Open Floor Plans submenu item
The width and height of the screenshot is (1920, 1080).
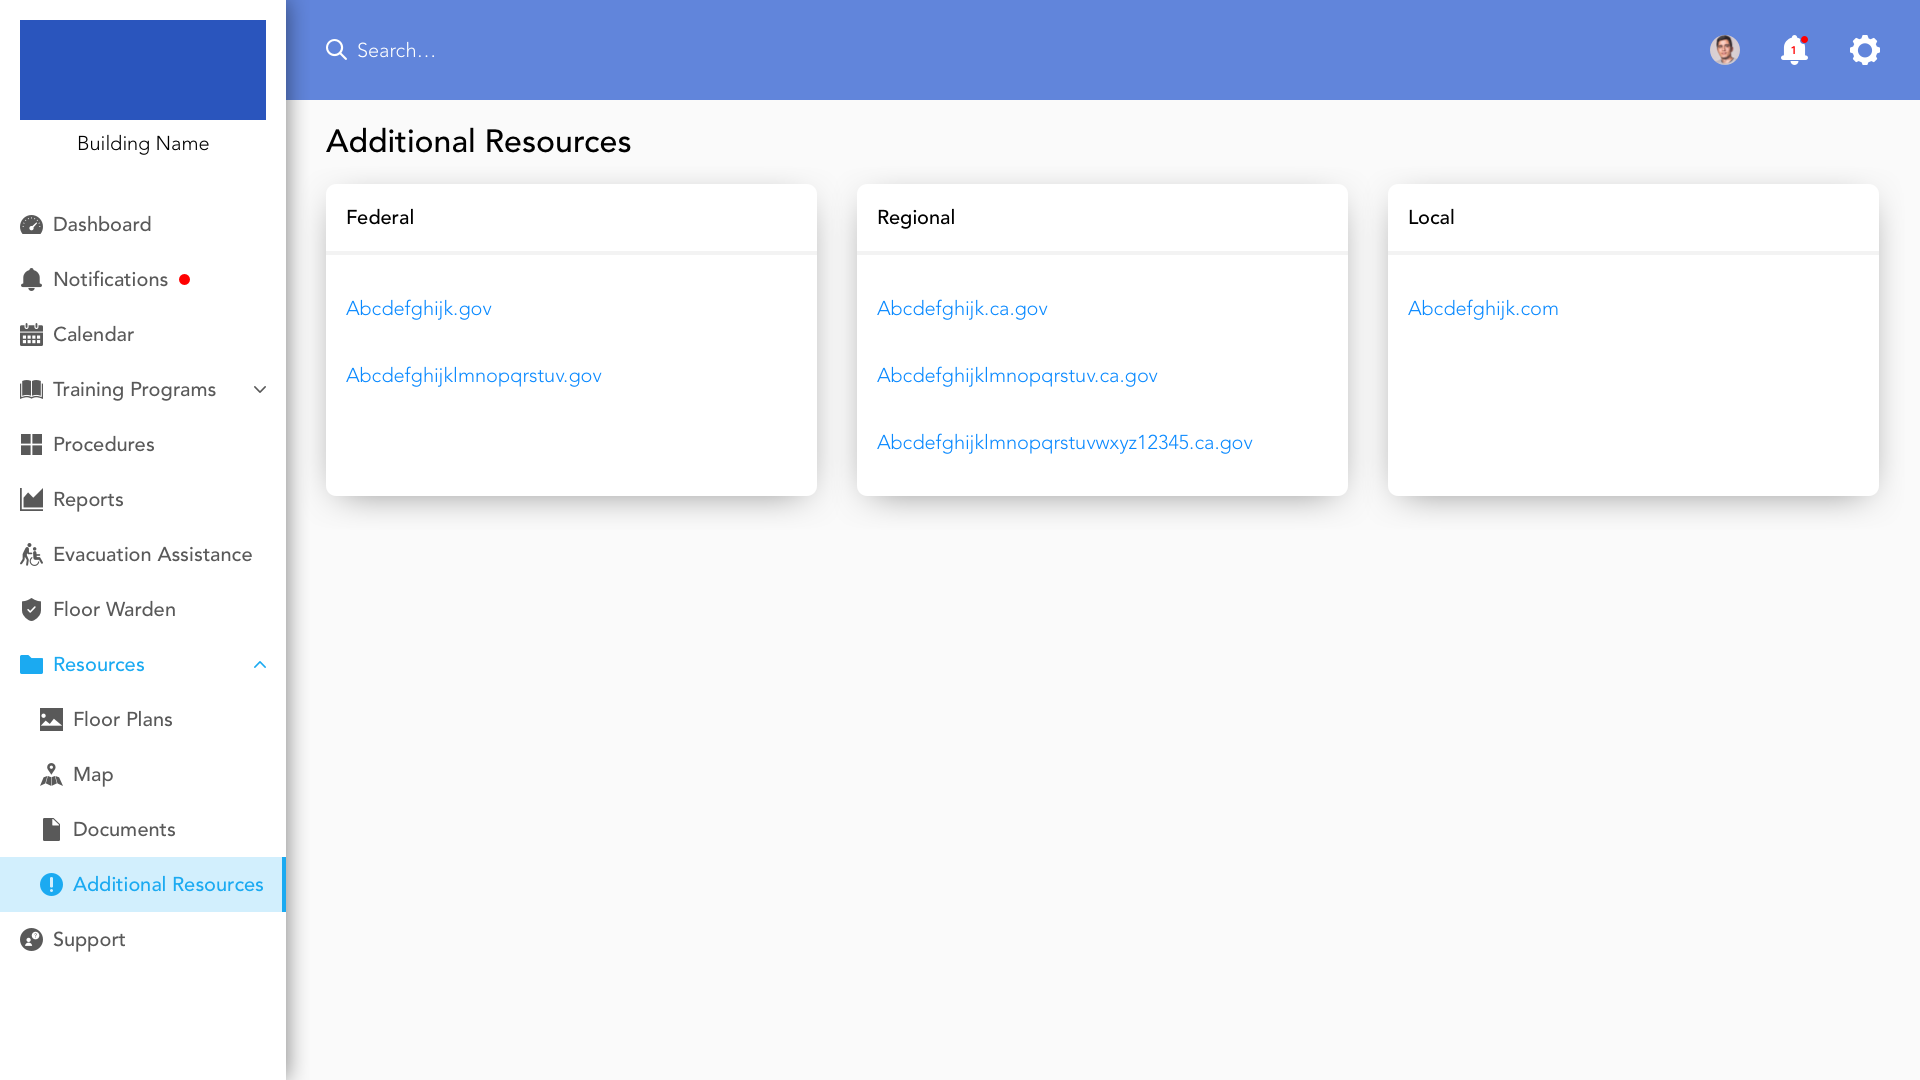[x=122, y=720]
